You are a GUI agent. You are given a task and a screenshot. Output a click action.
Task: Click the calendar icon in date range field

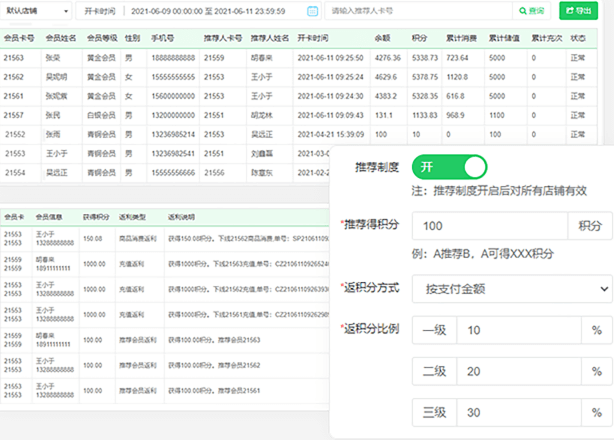click(x=312, y=11)
